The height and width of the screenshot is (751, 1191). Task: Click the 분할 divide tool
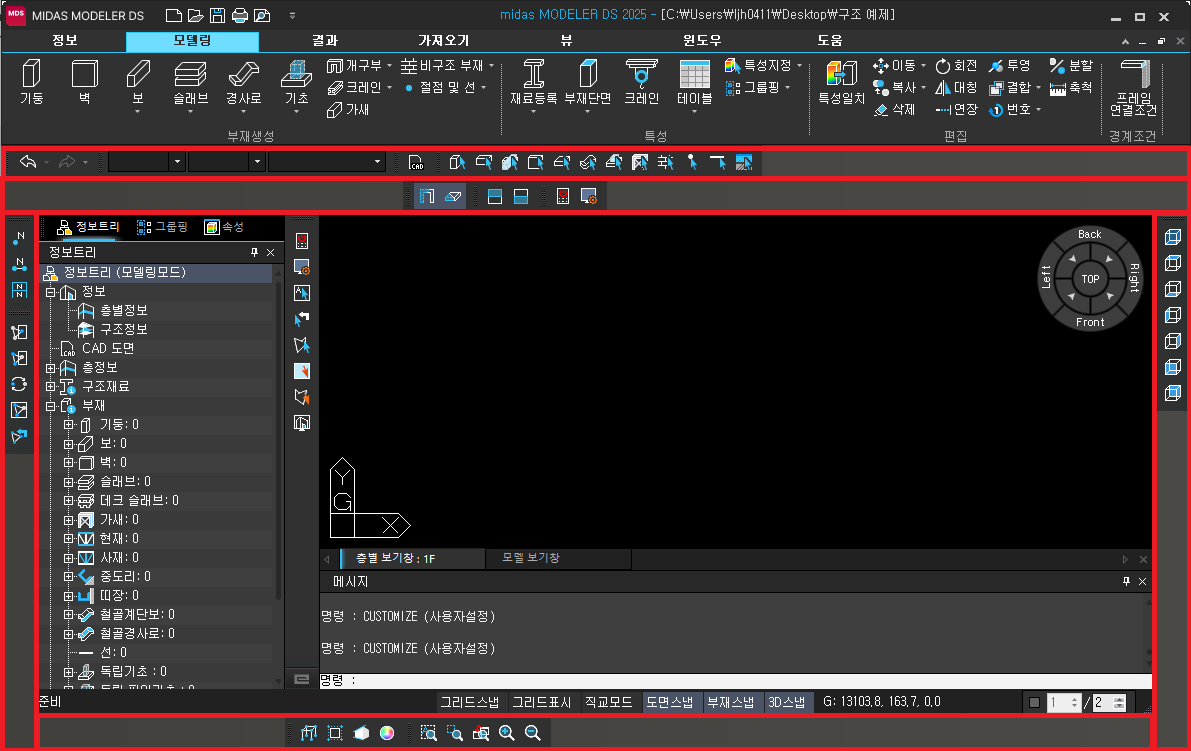click(1071, 65)
